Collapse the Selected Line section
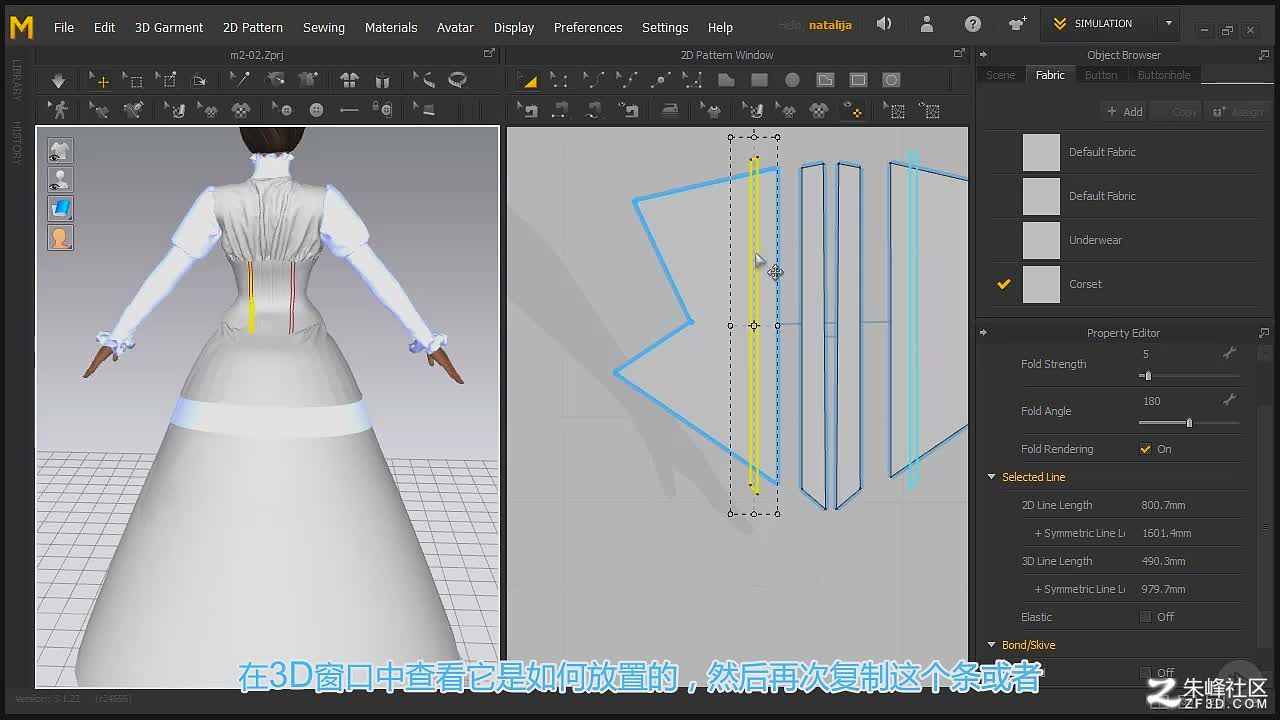The width and height of the screenshot is (1280, 720). 992,477
